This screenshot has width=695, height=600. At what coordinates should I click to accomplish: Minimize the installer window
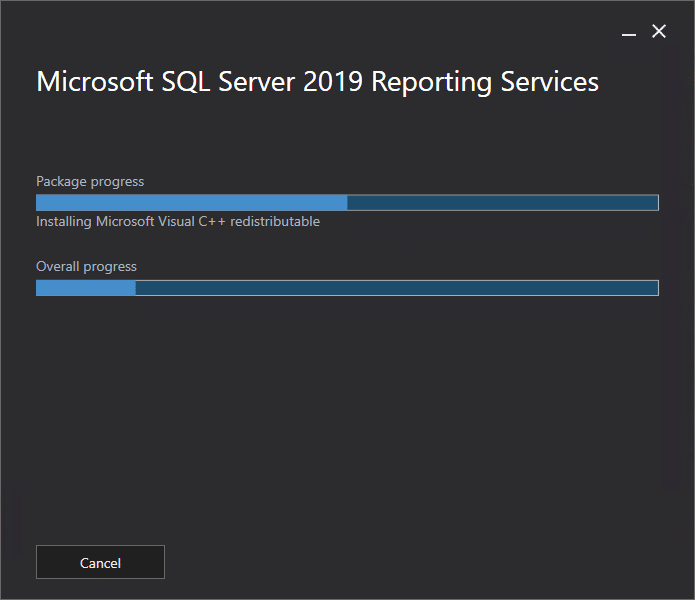(x=629, y=33)
